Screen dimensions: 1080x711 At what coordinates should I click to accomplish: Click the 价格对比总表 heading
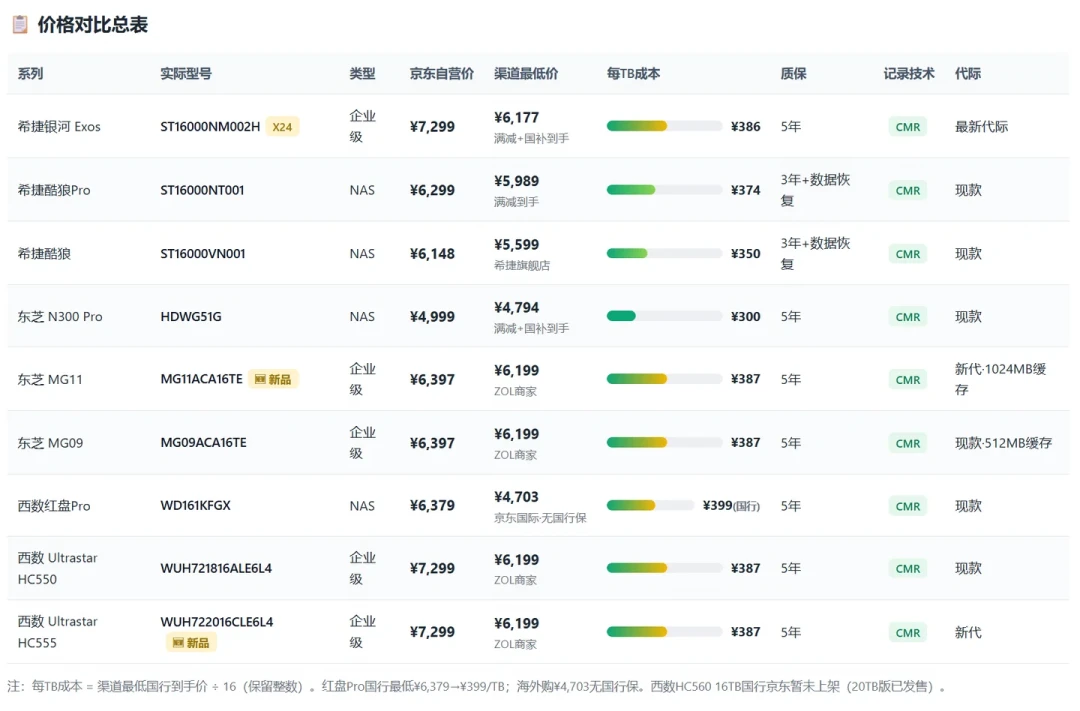pyautogui.click(x=92, y=25)
